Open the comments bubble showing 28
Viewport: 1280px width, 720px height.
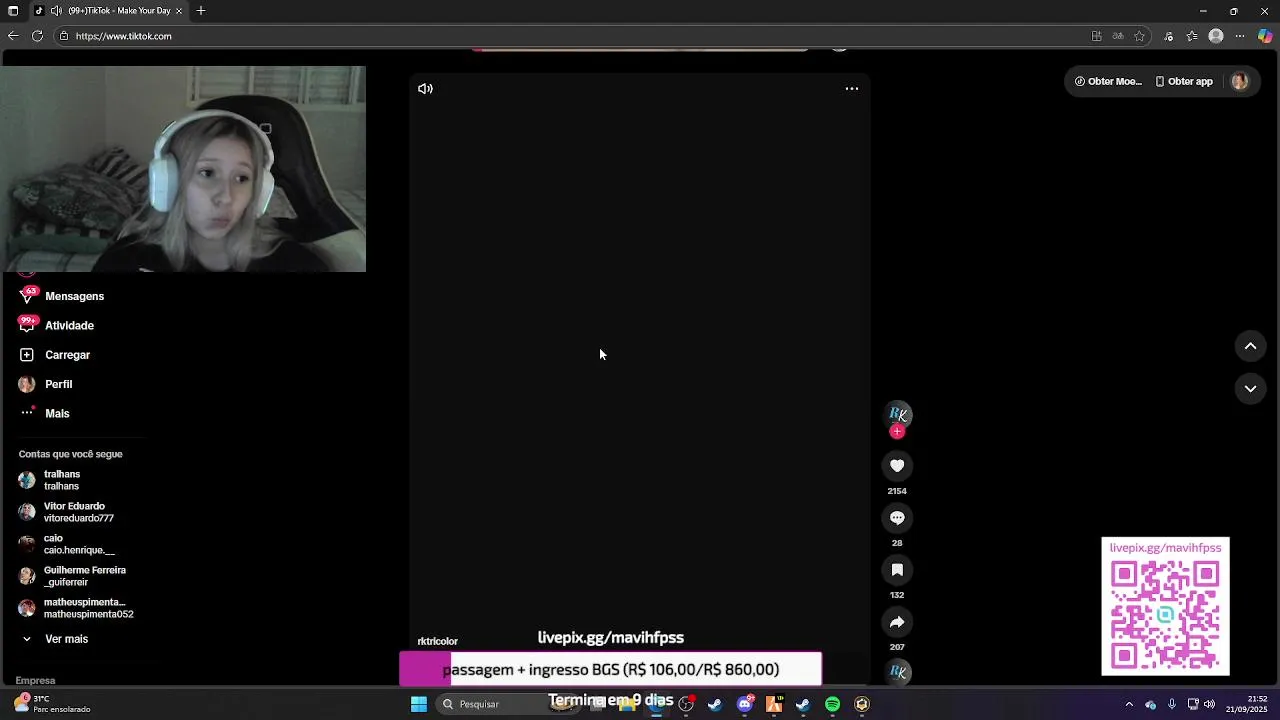897,518
